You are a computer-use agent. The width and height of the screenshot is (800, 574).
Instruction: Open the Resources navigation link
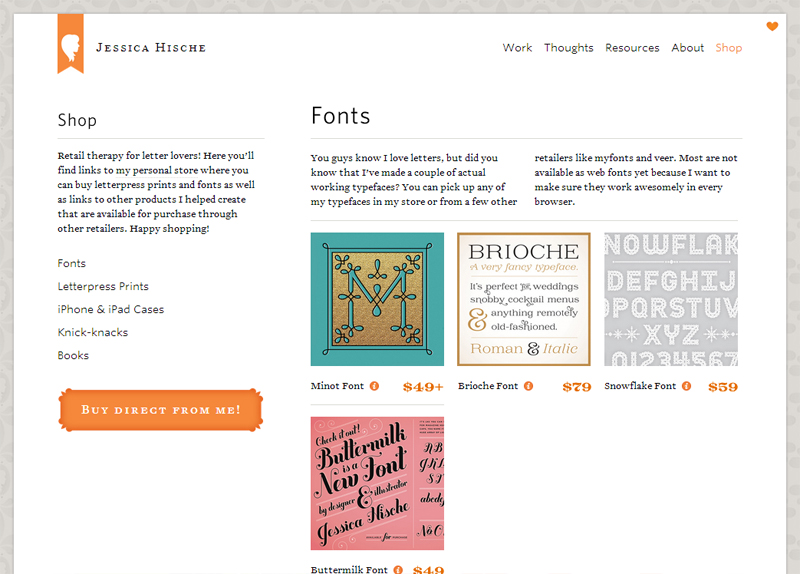coord(632,48)
